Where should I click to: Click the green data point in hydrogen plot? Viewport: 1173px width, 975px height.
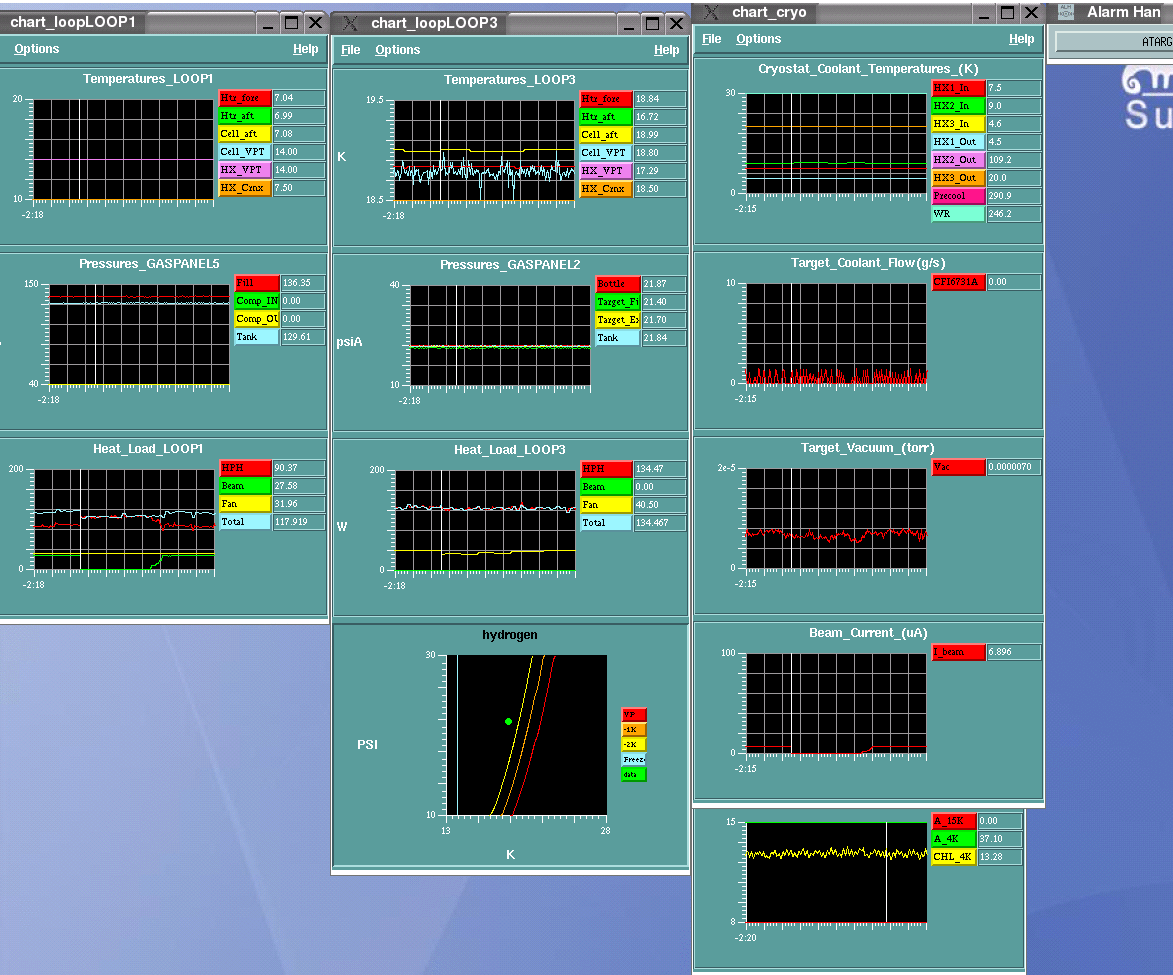509,721
